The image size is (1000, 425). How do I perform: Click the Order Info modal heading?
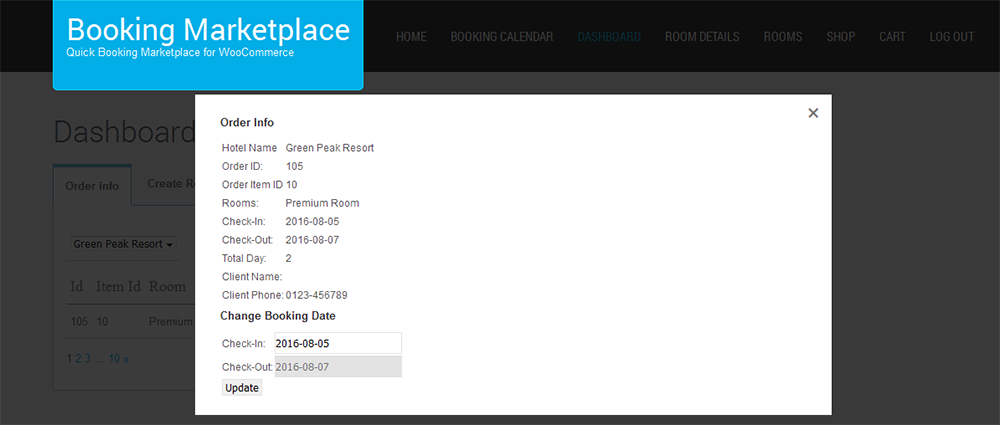pyautogui.click(x=247, y=123)
